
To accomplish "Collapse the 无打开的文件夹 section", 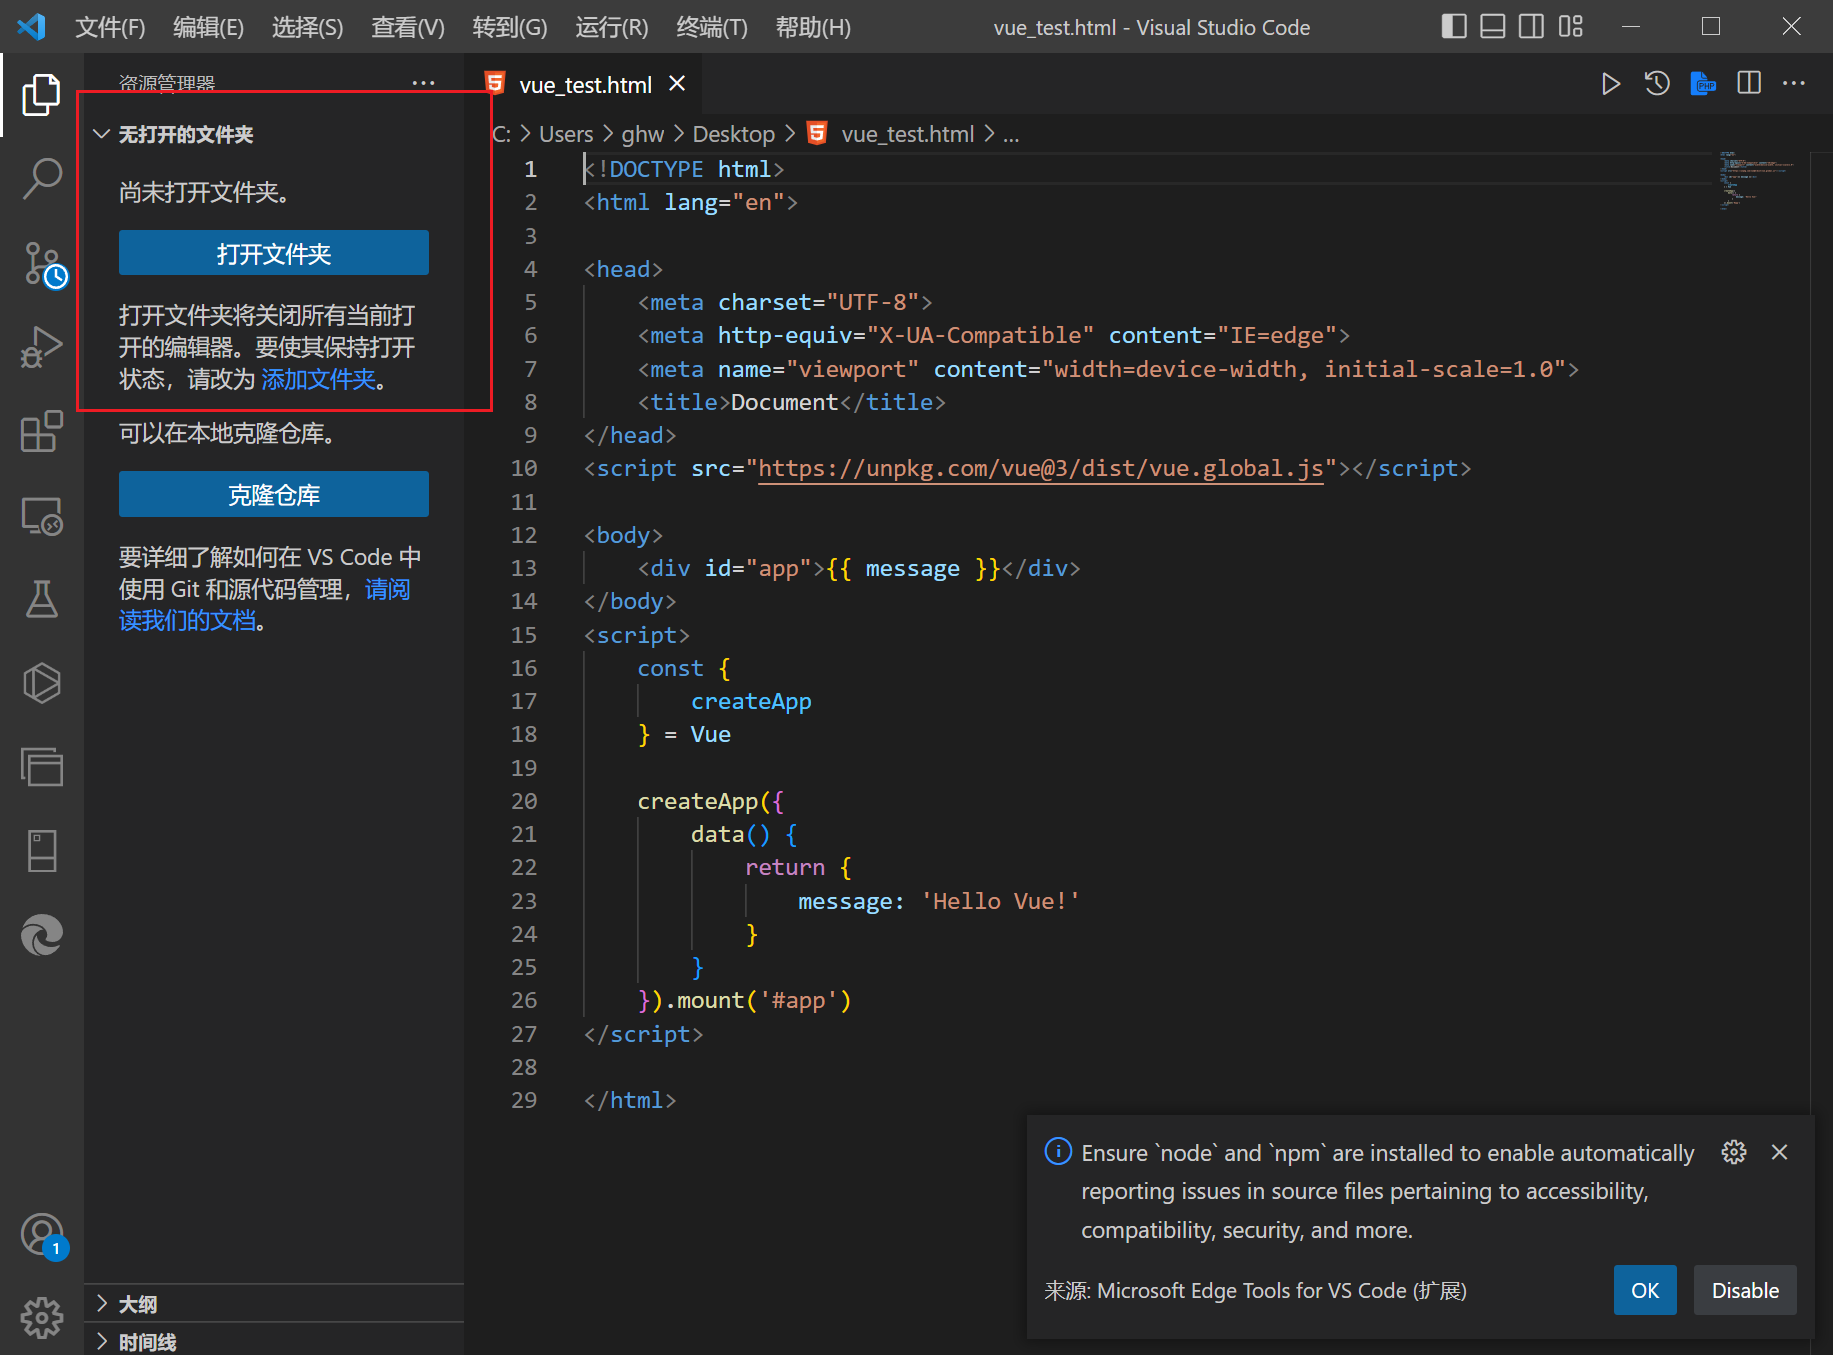I will (x=101, y=133).
